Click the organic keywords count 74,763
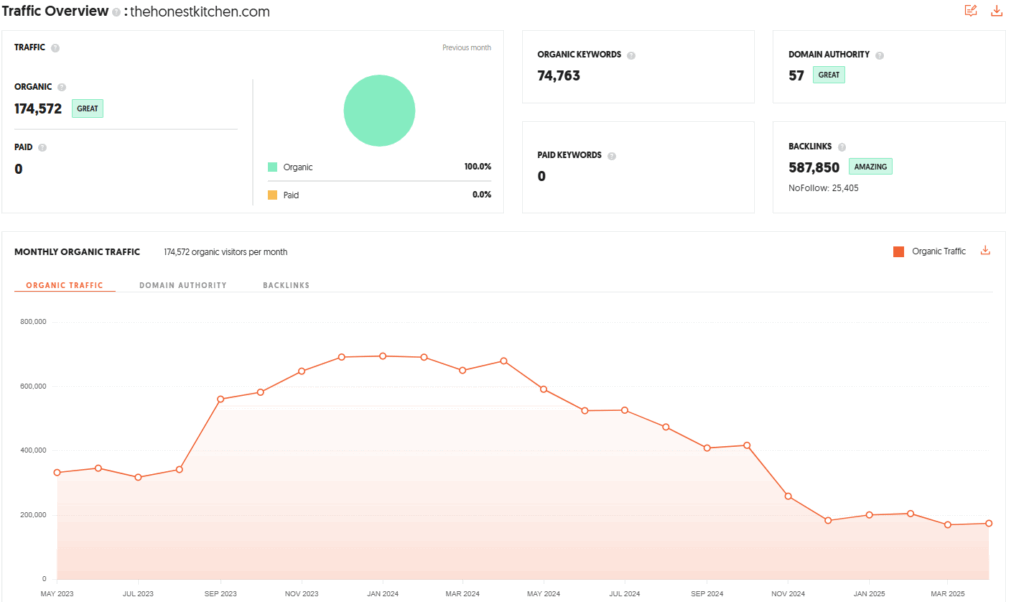The height and width of the screenshot is (602, 1024). 558,76
